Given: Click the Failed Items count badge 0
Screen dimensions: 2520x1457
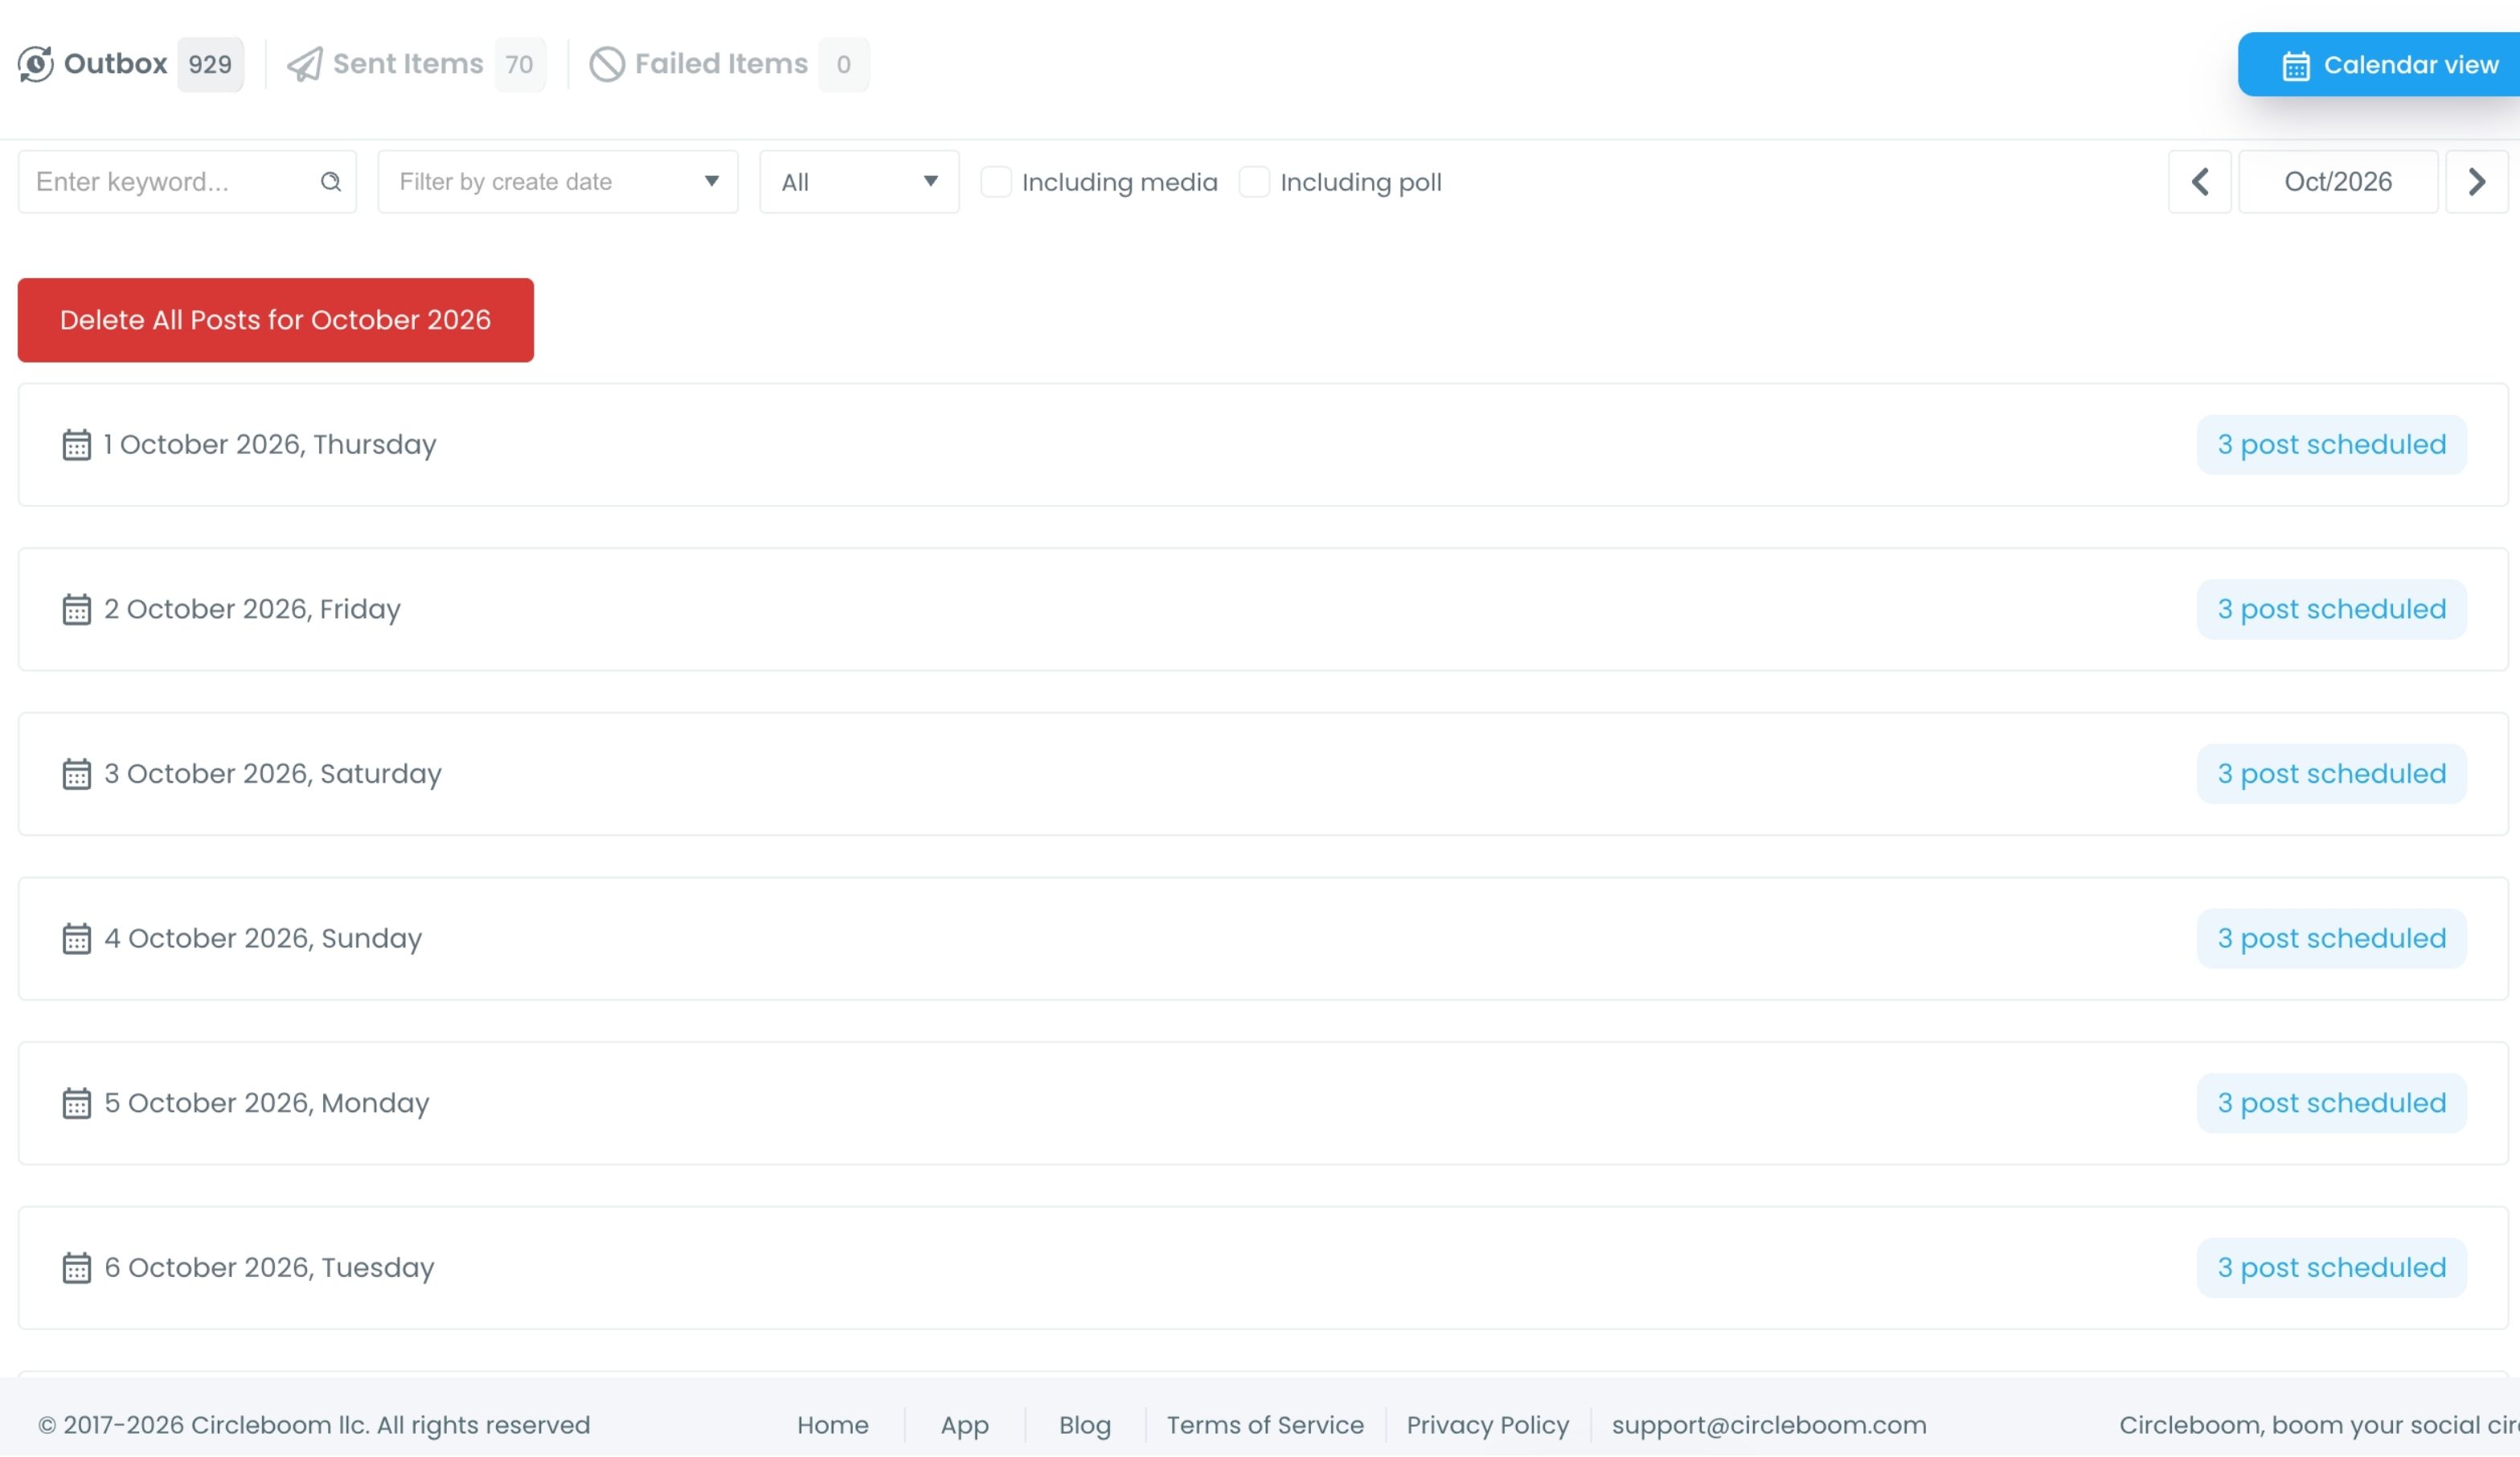Looking at the screenshot, I should [x=844, y=65].
